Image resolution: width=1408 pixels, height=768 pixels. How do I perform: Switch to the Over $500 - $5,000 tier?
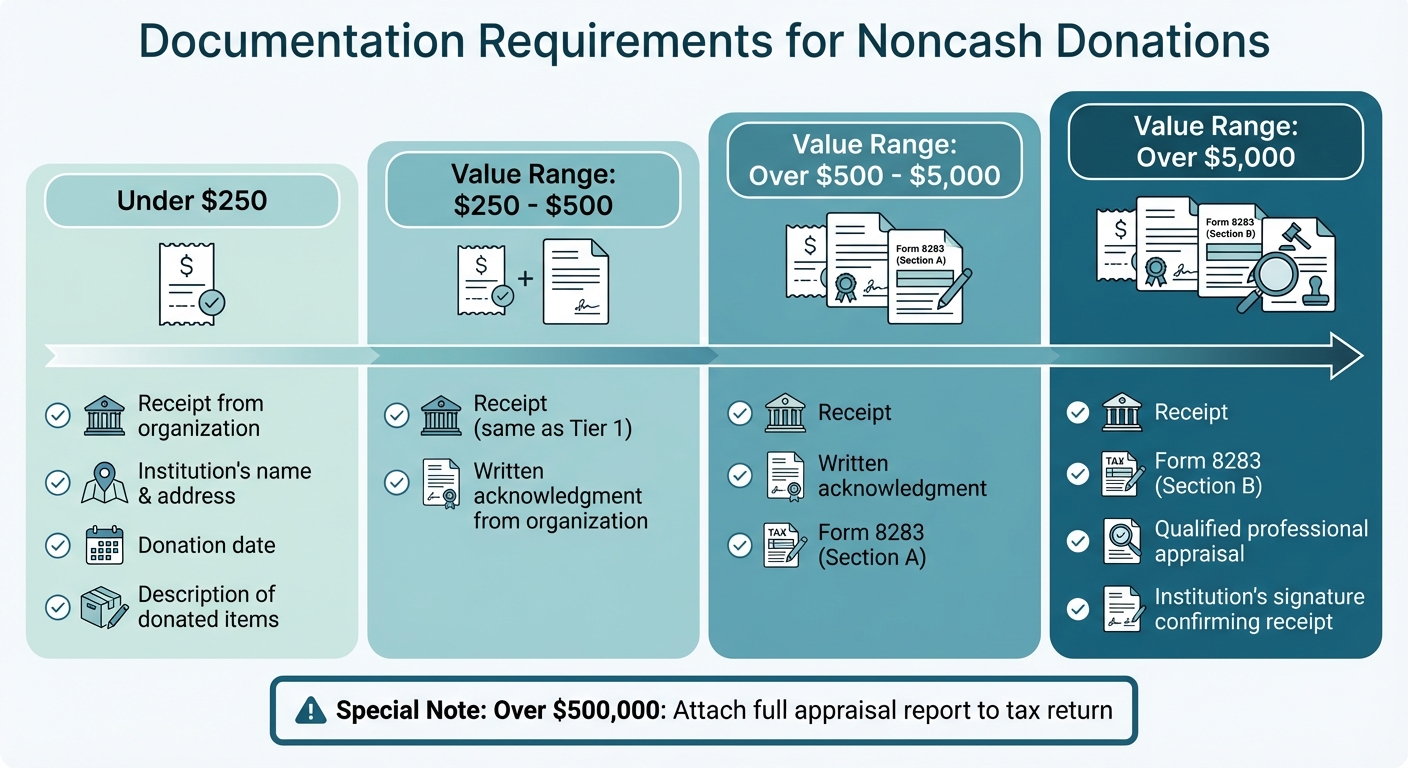(x=874, y=160)
